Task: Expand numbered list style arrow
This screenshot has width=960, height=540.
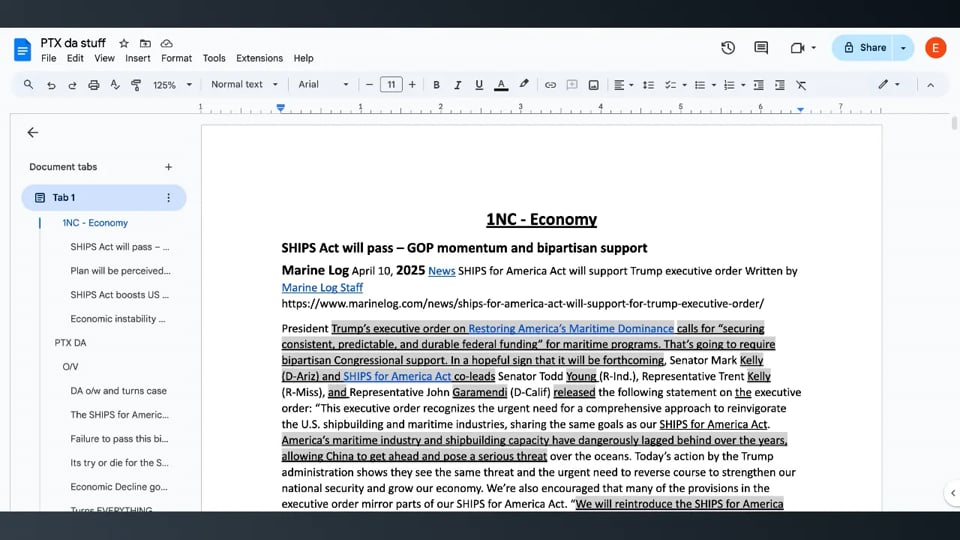Action: pos(743,85)
